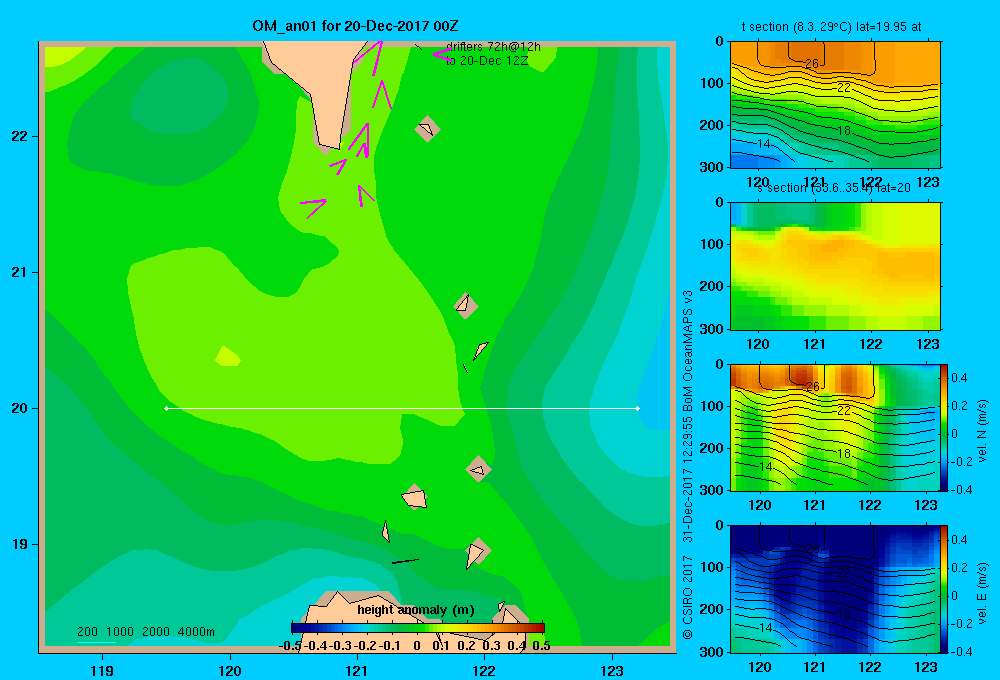Click the 18 contour label in vel. E section
Screen dimensions: 1000x680
[x=843, y=615]
